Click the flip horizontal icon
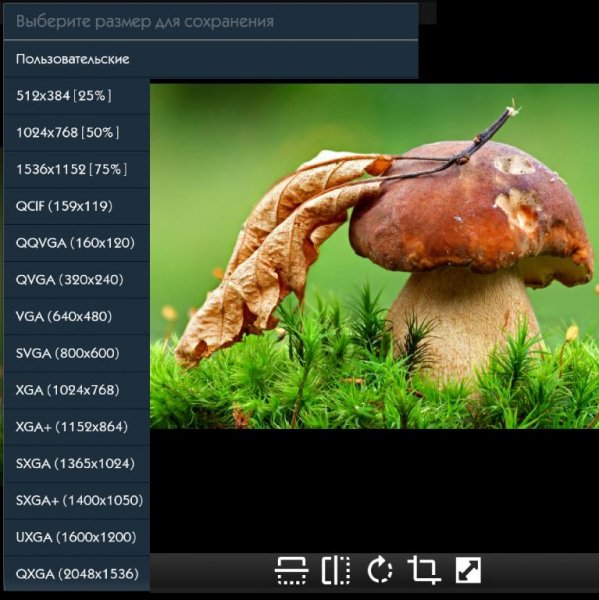The width and height of the screenshot is (599, 600). (336, 571)
